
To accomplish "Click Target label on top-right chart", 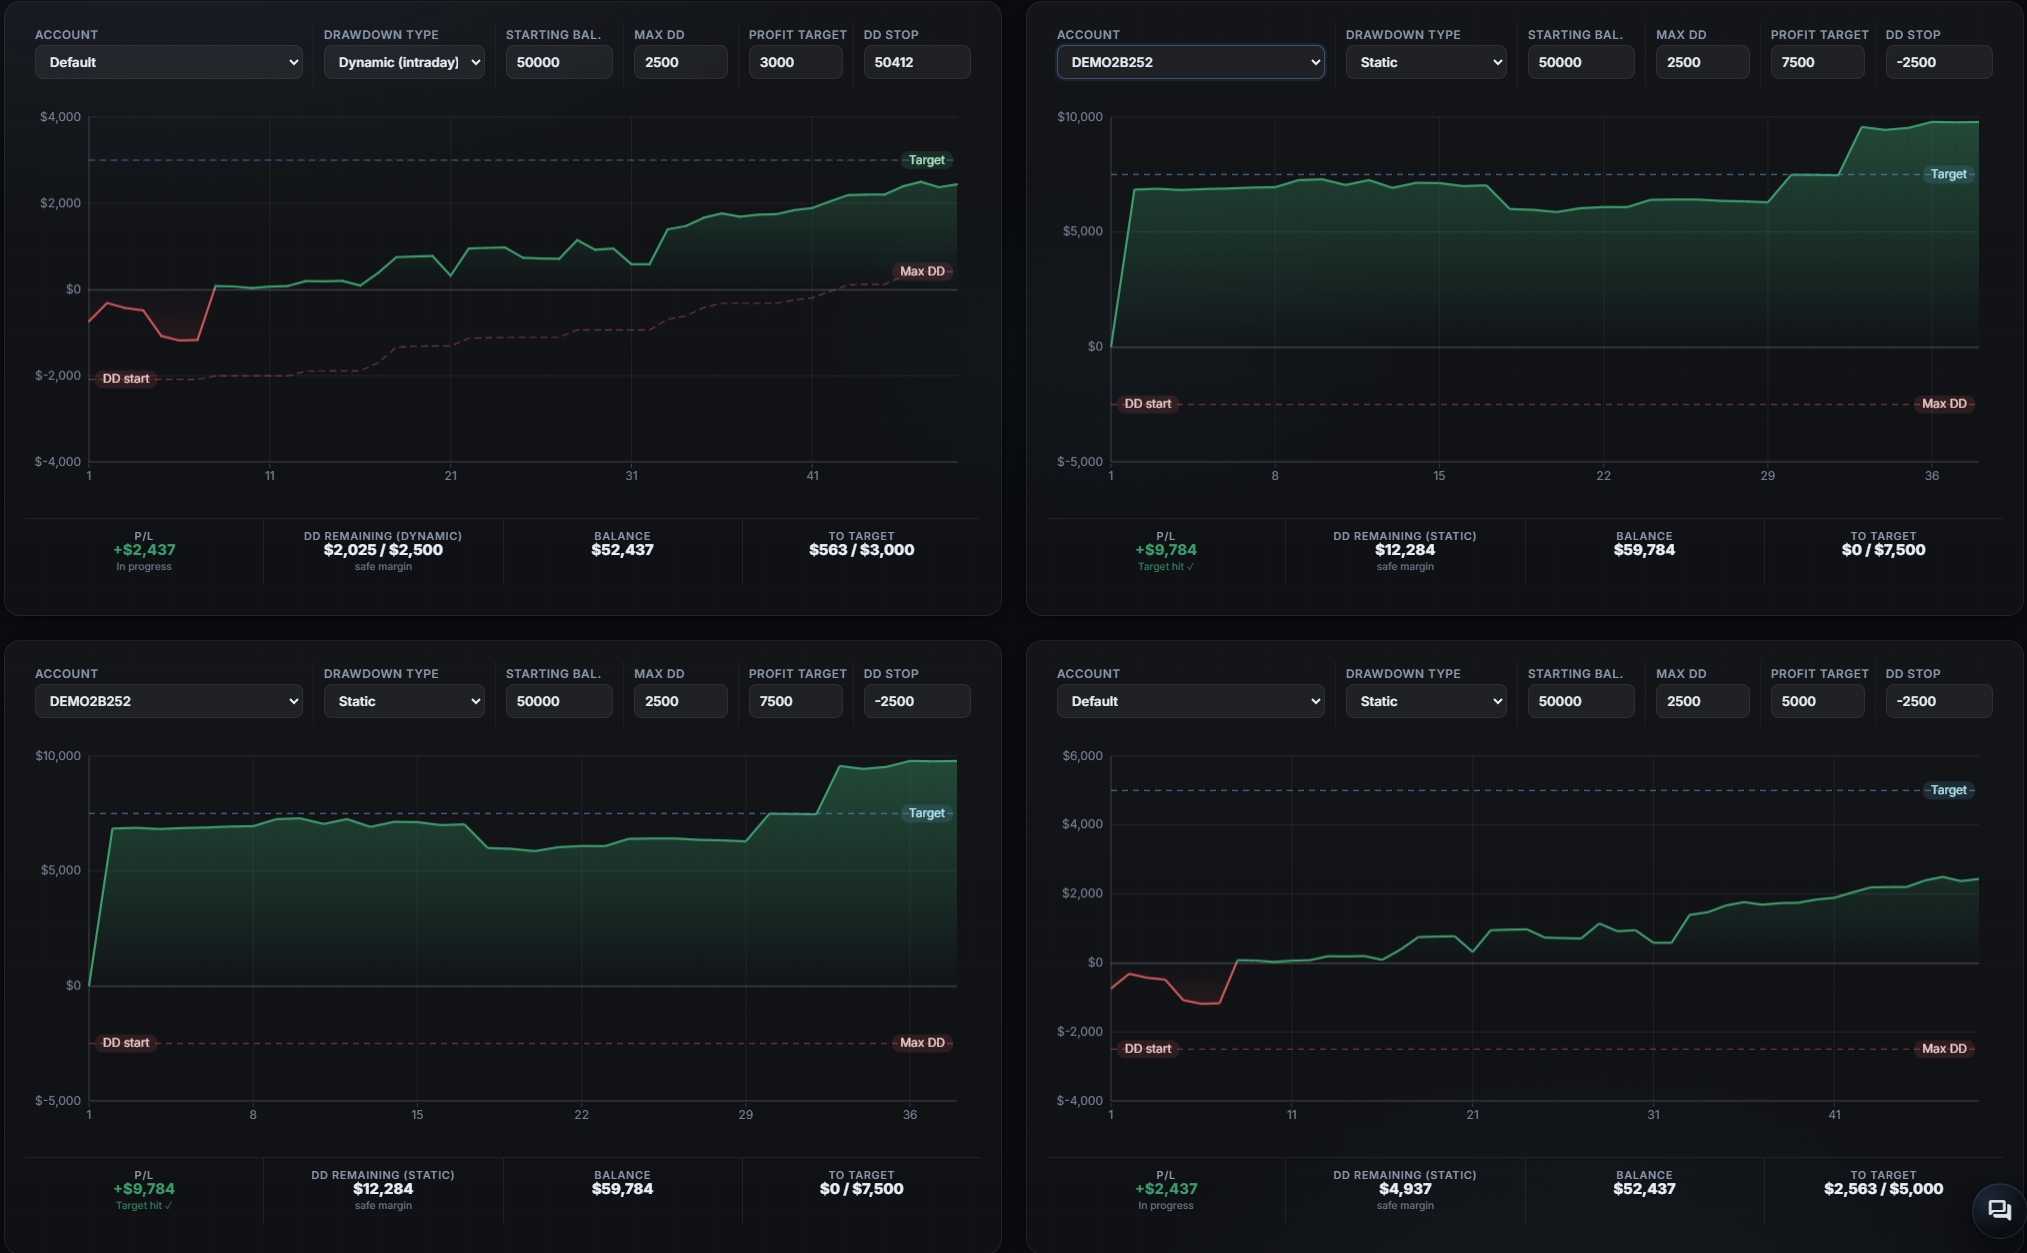I will 1948,174.
